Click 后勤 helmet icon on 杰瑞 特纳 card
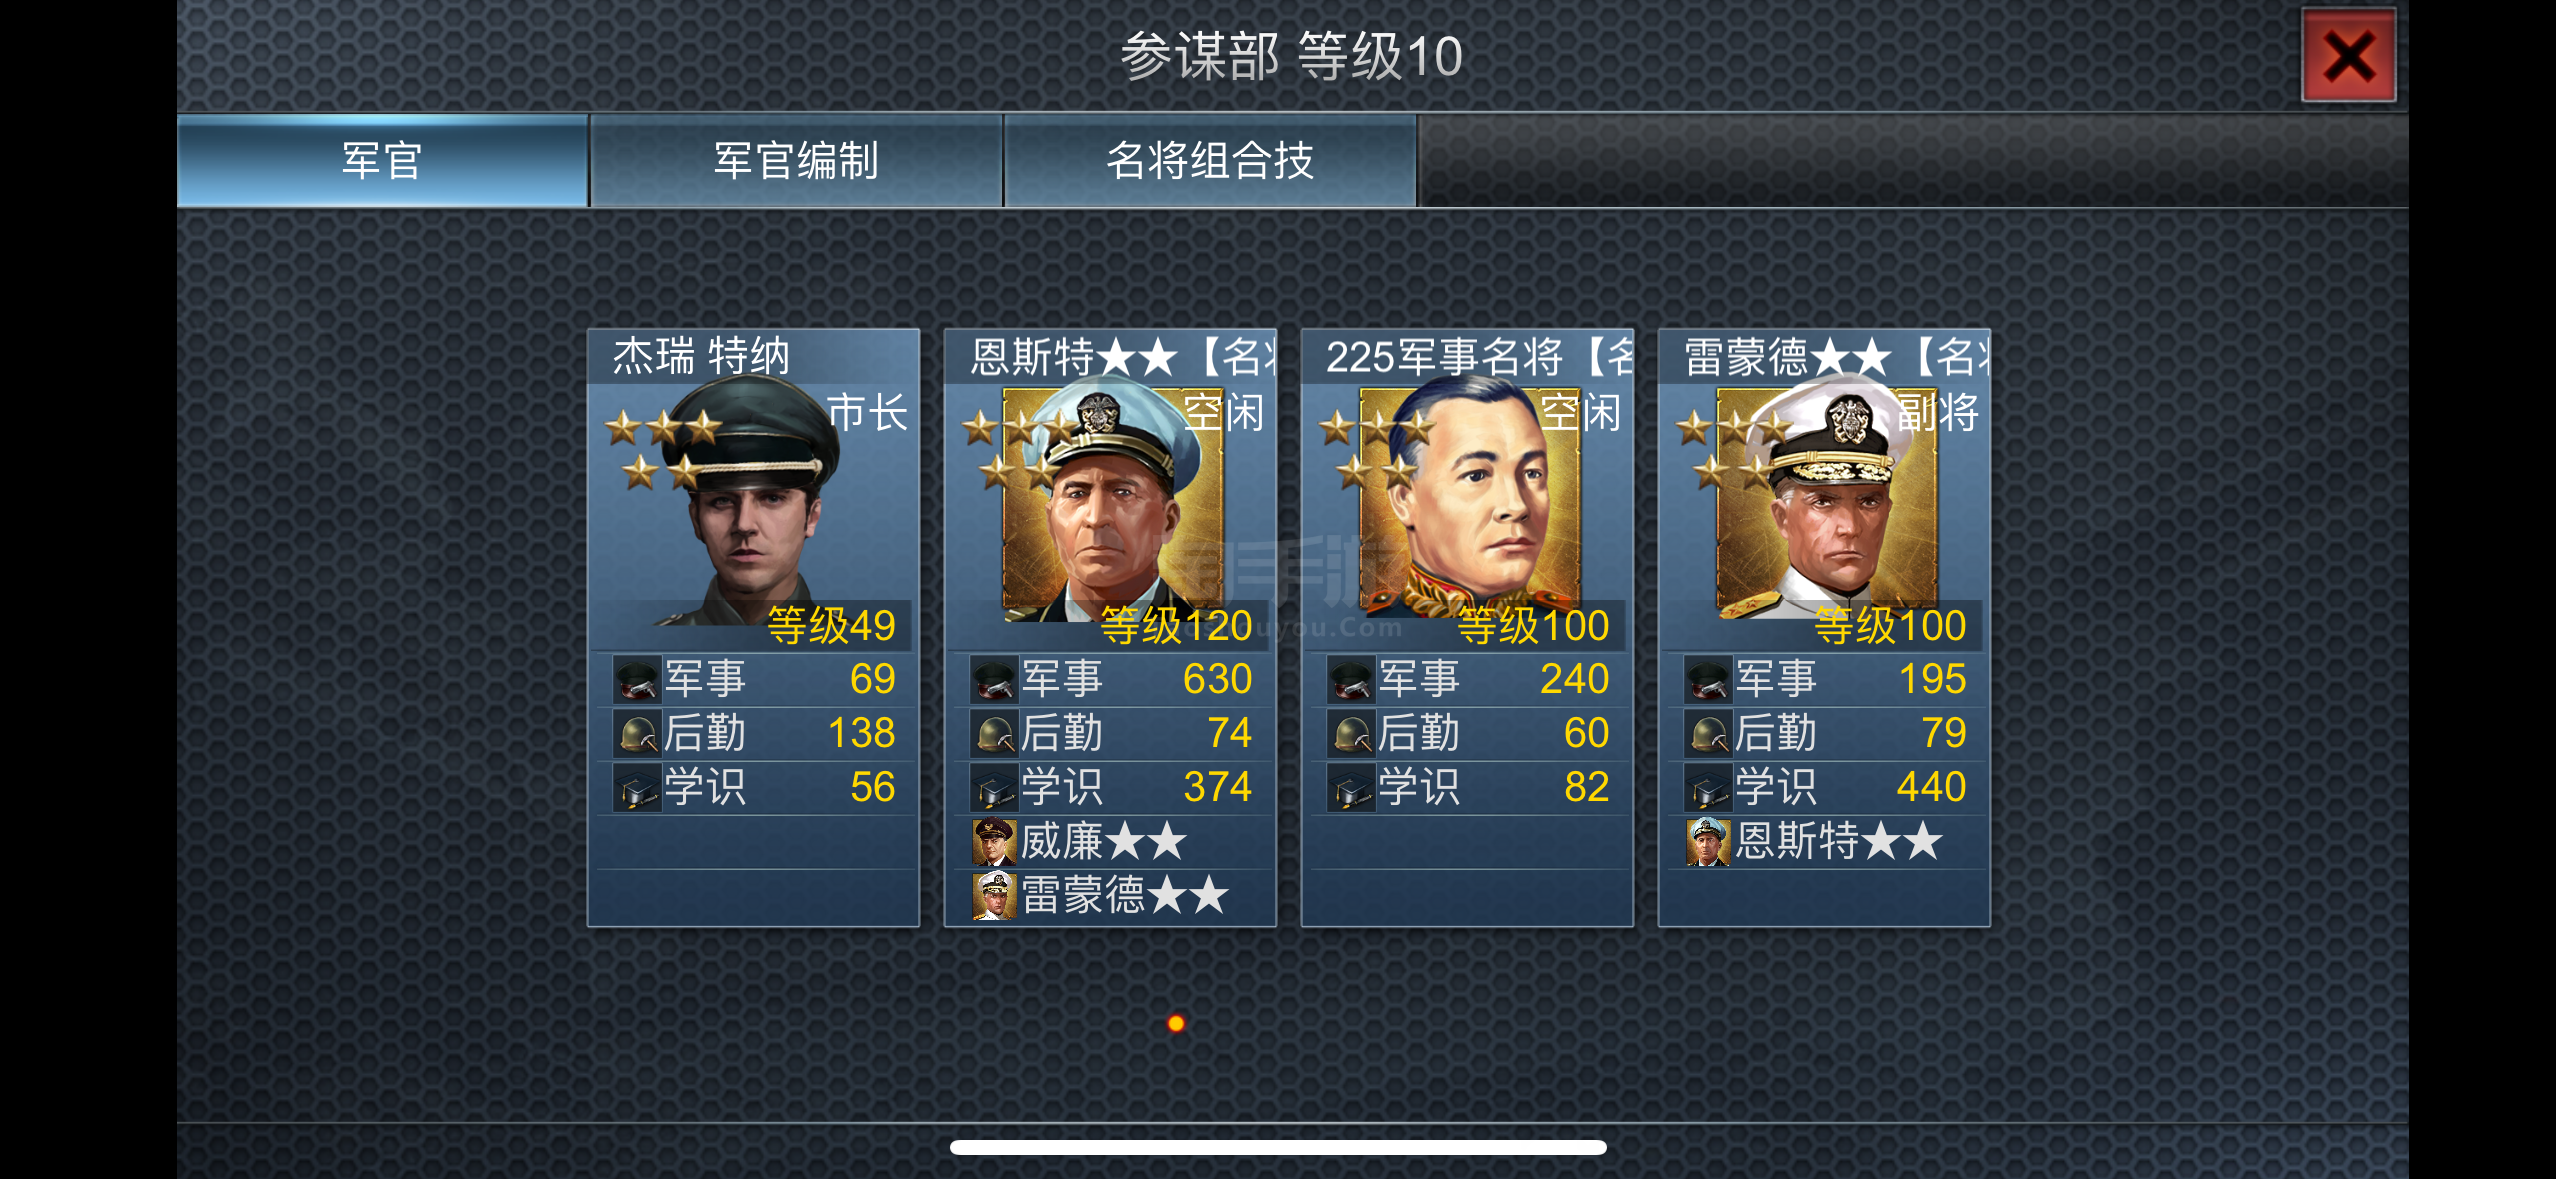The image size is (2556, 1179). [x=637, y=734]
